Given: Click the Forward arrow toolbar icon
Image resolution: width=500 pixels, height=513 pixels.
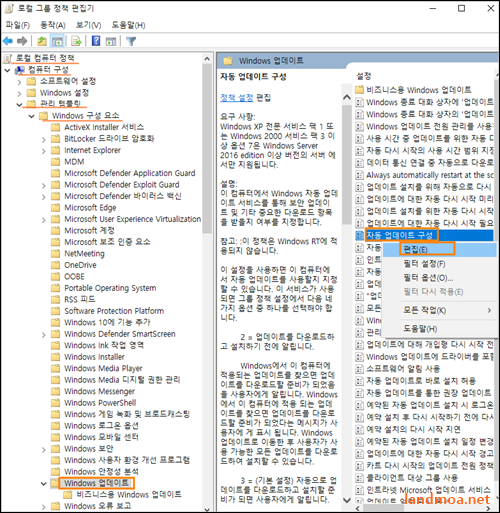Looking at the screenshot, I should click(22, 41).
